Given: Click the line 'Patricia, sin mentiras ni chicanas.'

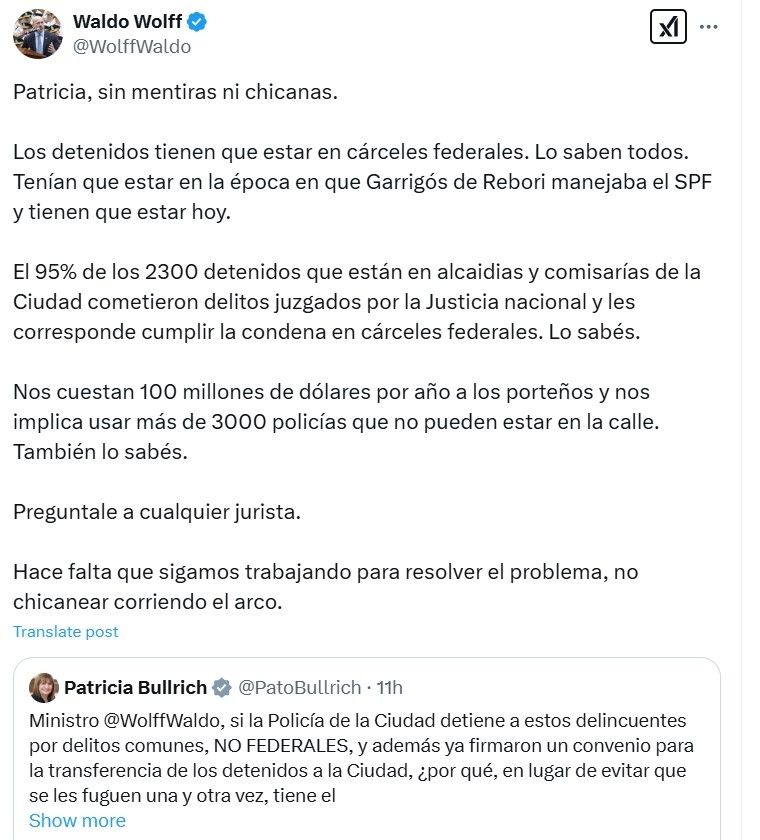Looking at the screenshot, I should 176,90.
